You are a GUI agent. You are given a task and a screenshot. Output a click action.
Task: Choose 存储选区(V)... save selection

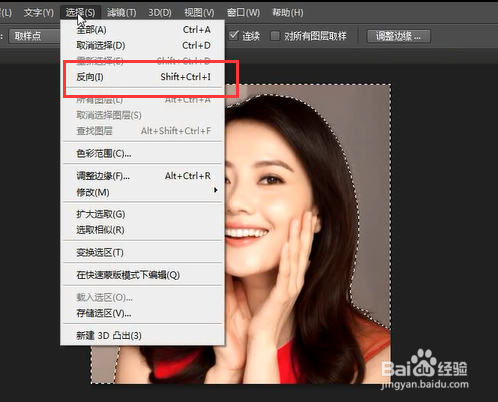(x=143, y=313)
